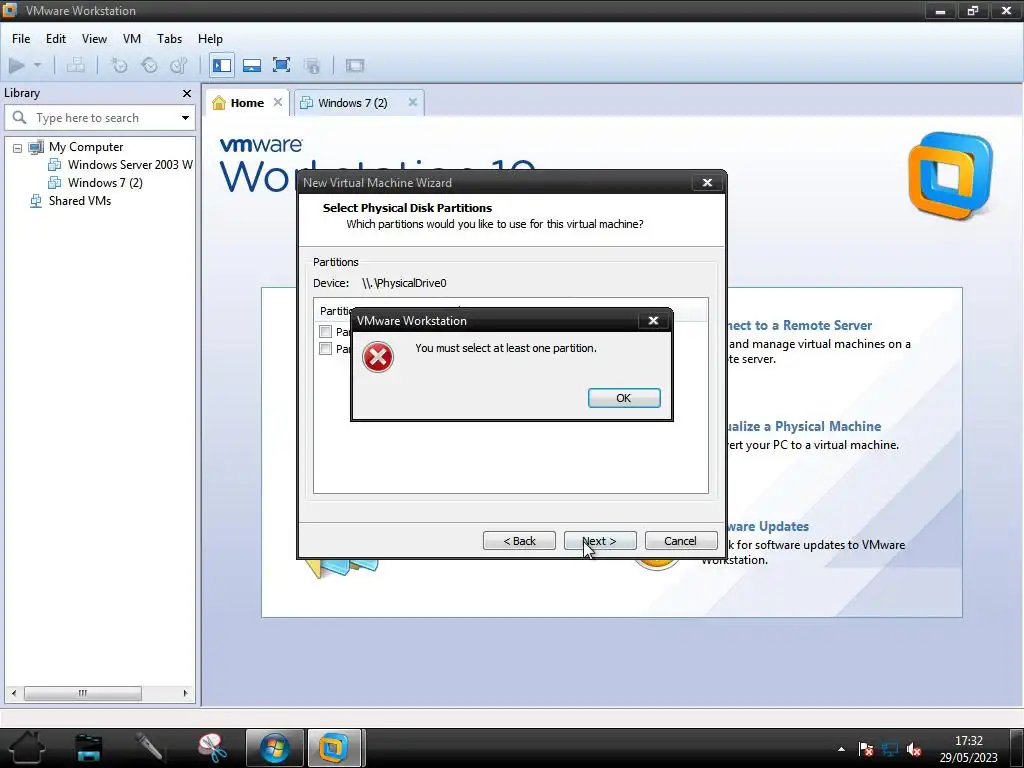This screenshot has height=768, width=1024.
Task: Click the muted volume tray icon
Action: 914,749
